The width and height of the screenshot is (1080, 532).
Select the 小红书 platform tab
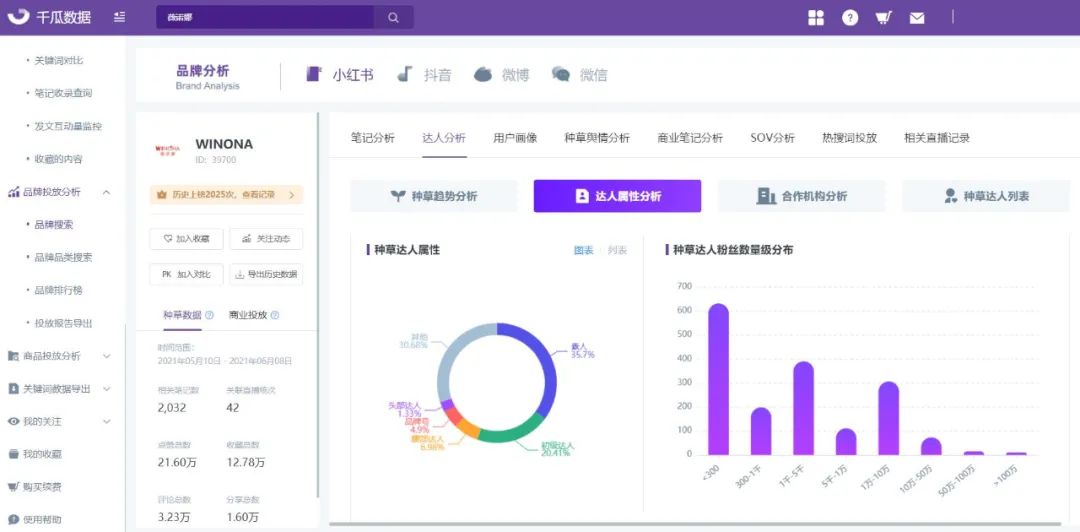(x=340, y=75)
